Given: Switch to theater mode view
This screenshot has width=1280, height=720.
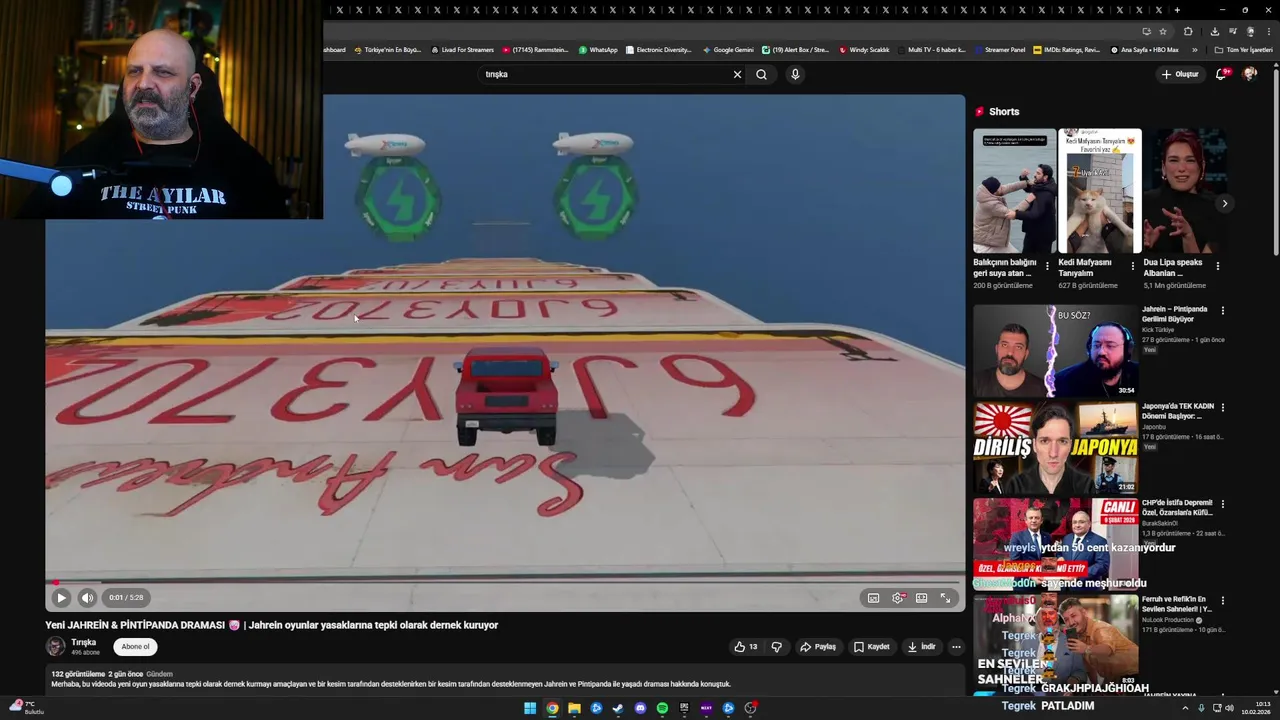Looking at the screenshot, I should 921,598.
